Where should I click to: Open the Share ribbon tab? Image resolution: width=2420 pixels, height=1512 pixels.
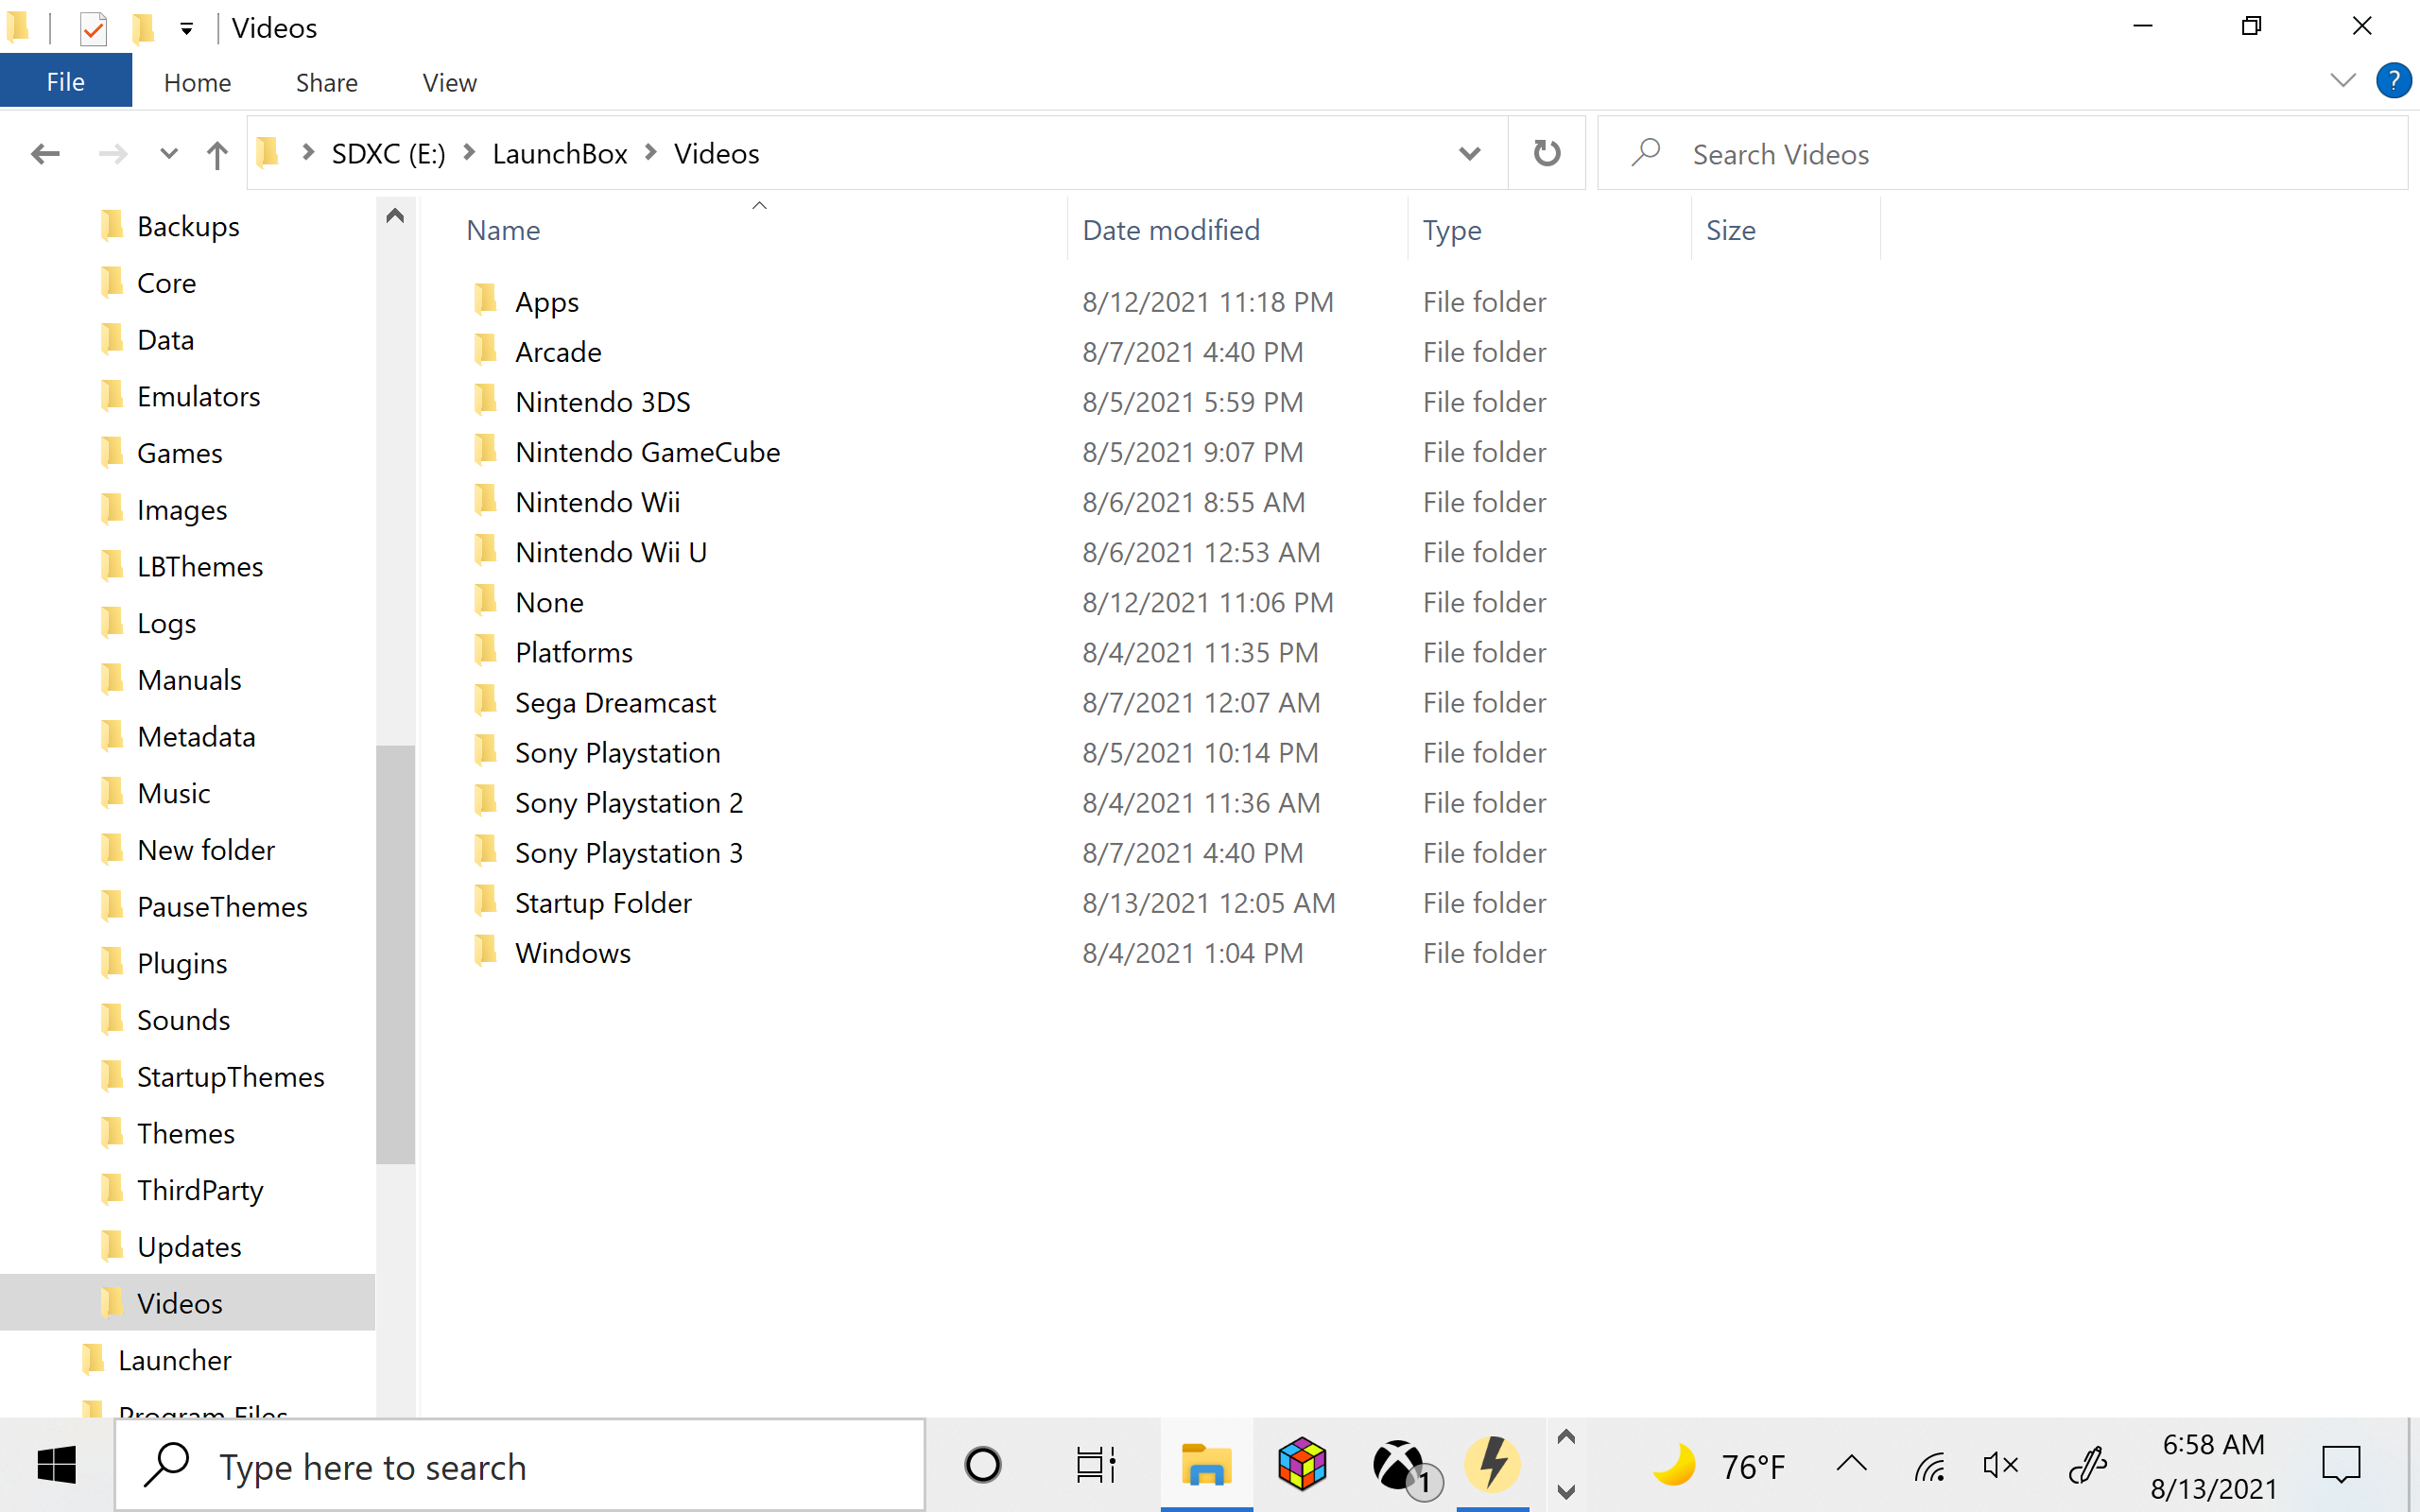pyautogui.click(x=326, y=82)
